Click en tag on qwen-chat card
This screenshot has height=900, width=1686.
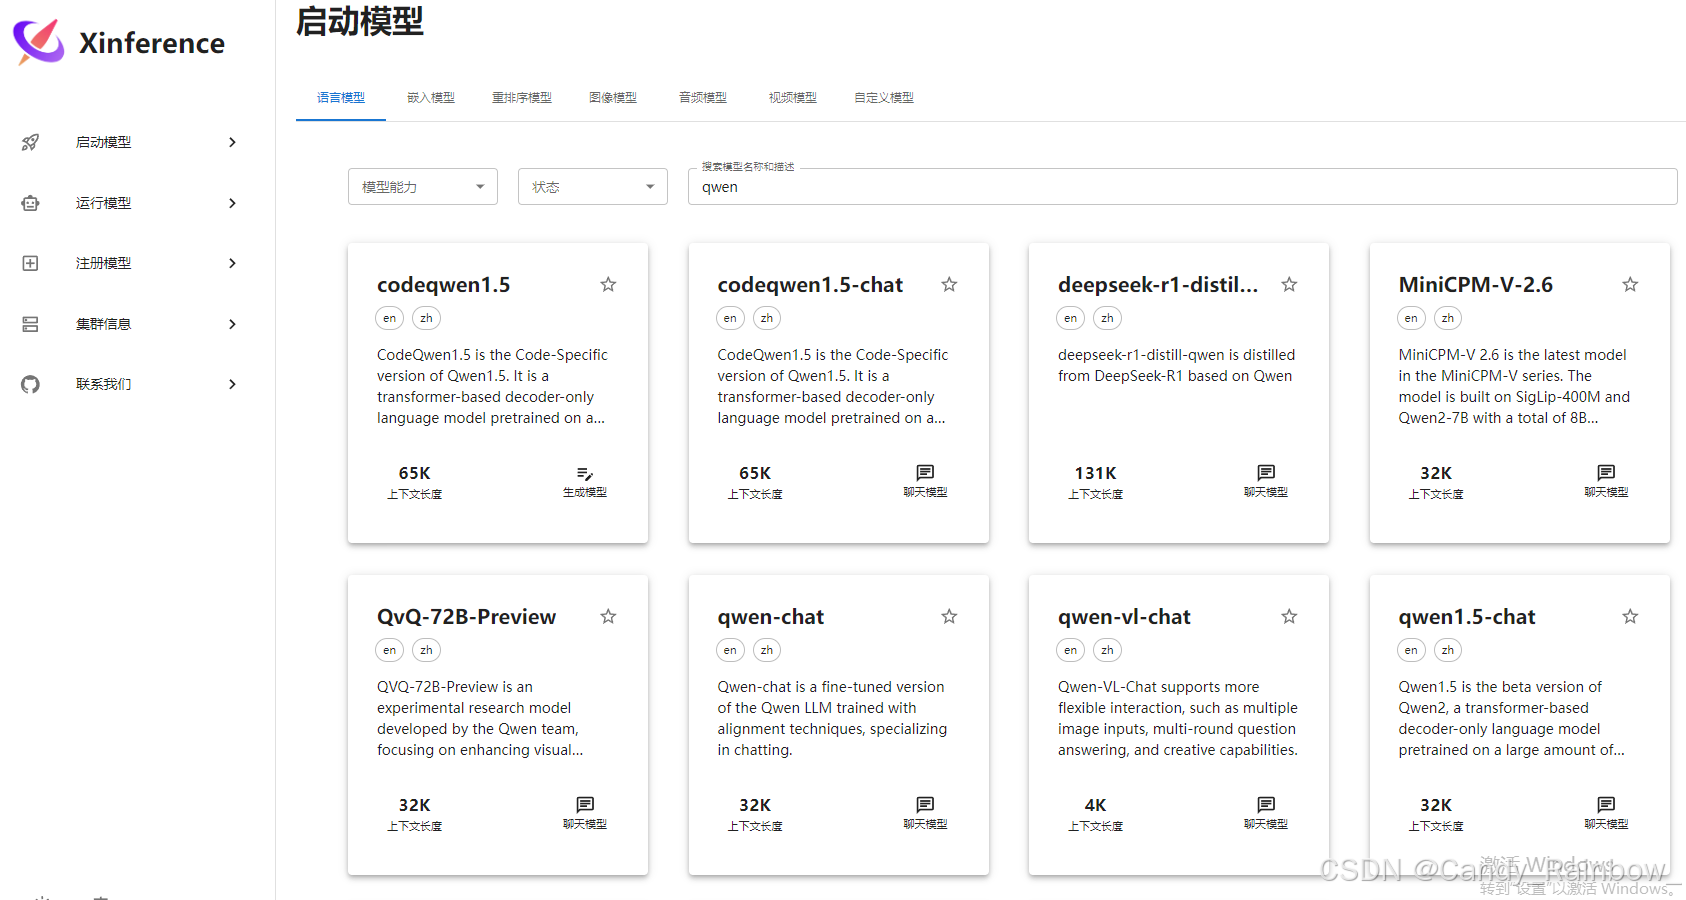tap(730, 650)
